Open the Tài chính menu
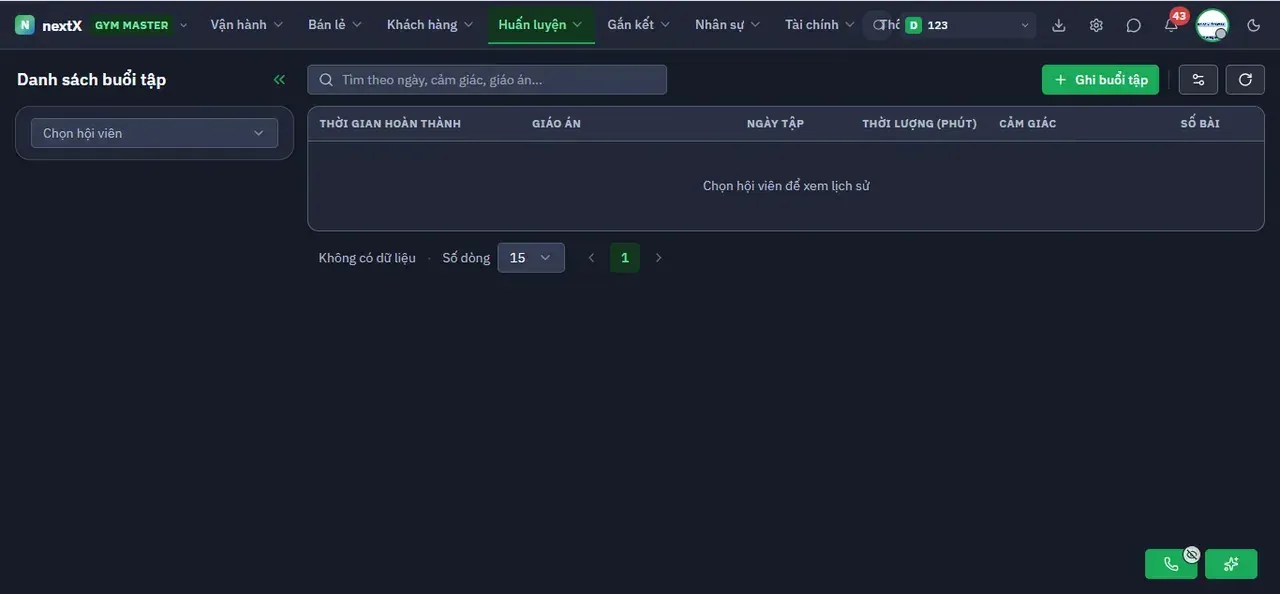Image resolution: width=1280 pixels, height=594 pixels. pos(820,25)
